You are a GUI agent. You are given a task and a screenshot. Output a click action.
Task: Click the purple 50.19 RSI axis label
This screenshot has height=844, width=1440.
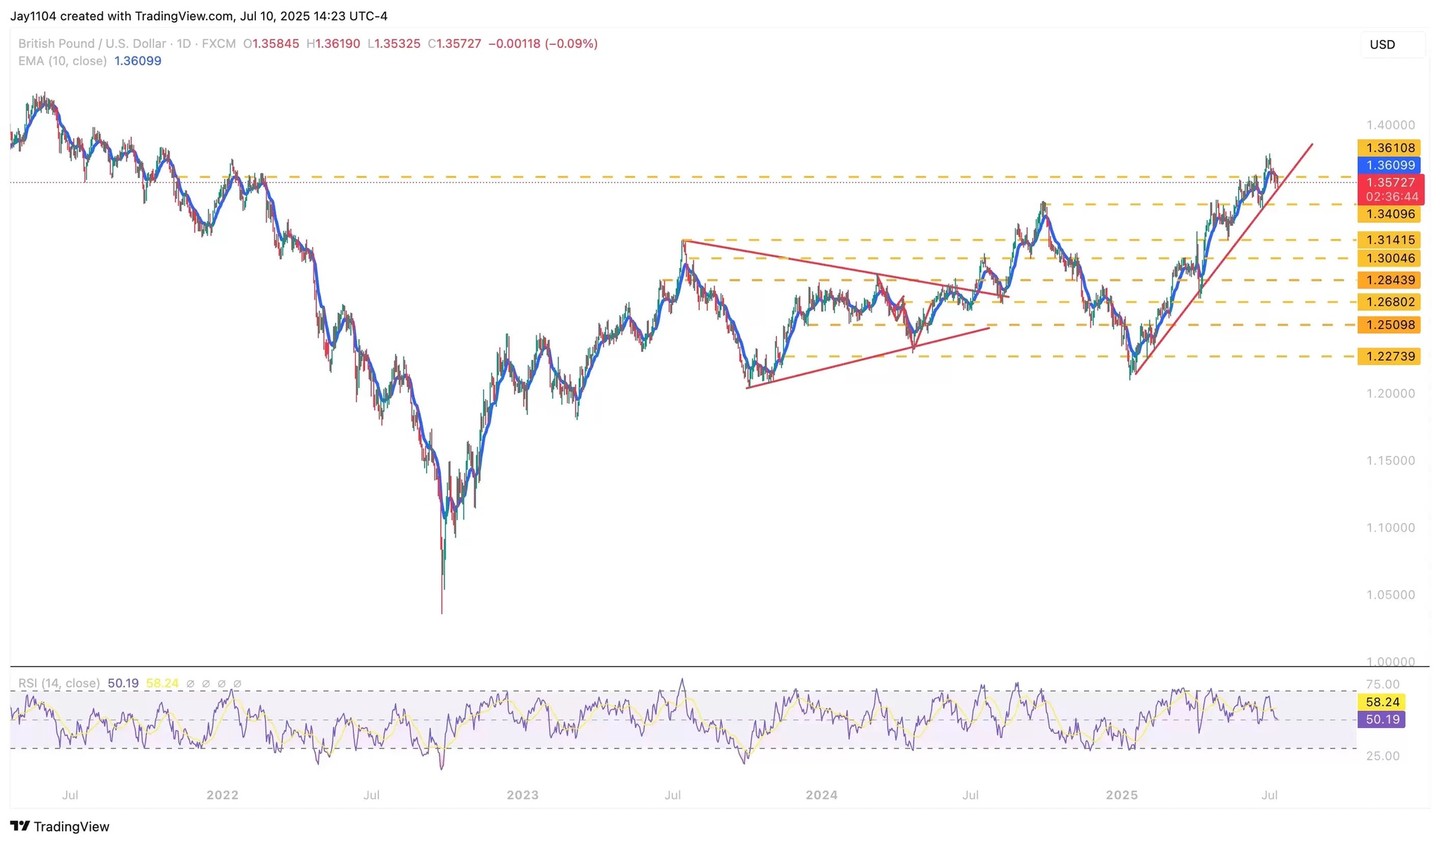[1384, 719]
